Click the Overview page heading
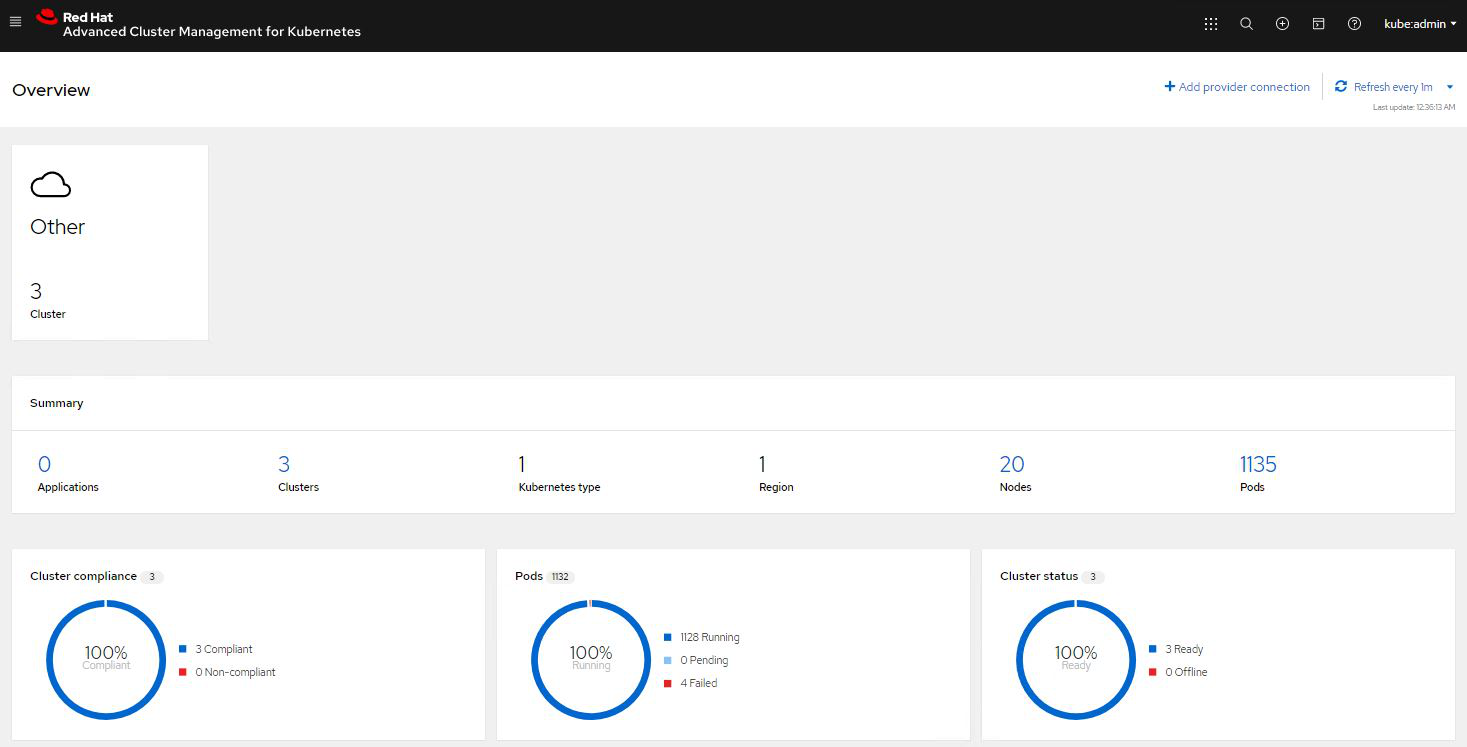 [51, 90]
